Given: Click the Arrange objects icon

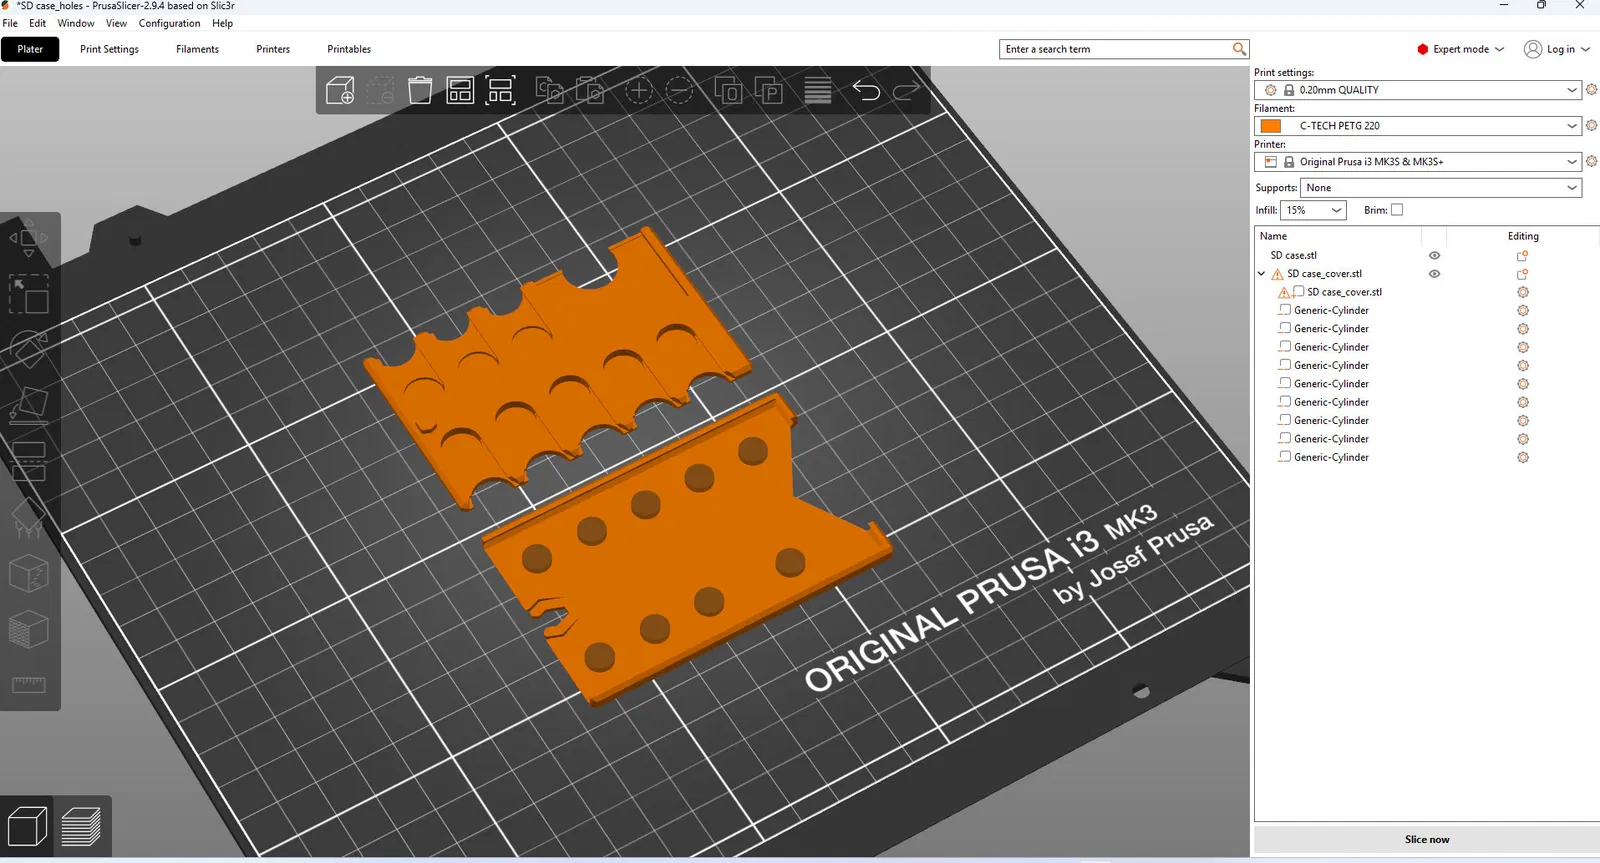Looking at the screenshot, I should (x=460, y=91).
